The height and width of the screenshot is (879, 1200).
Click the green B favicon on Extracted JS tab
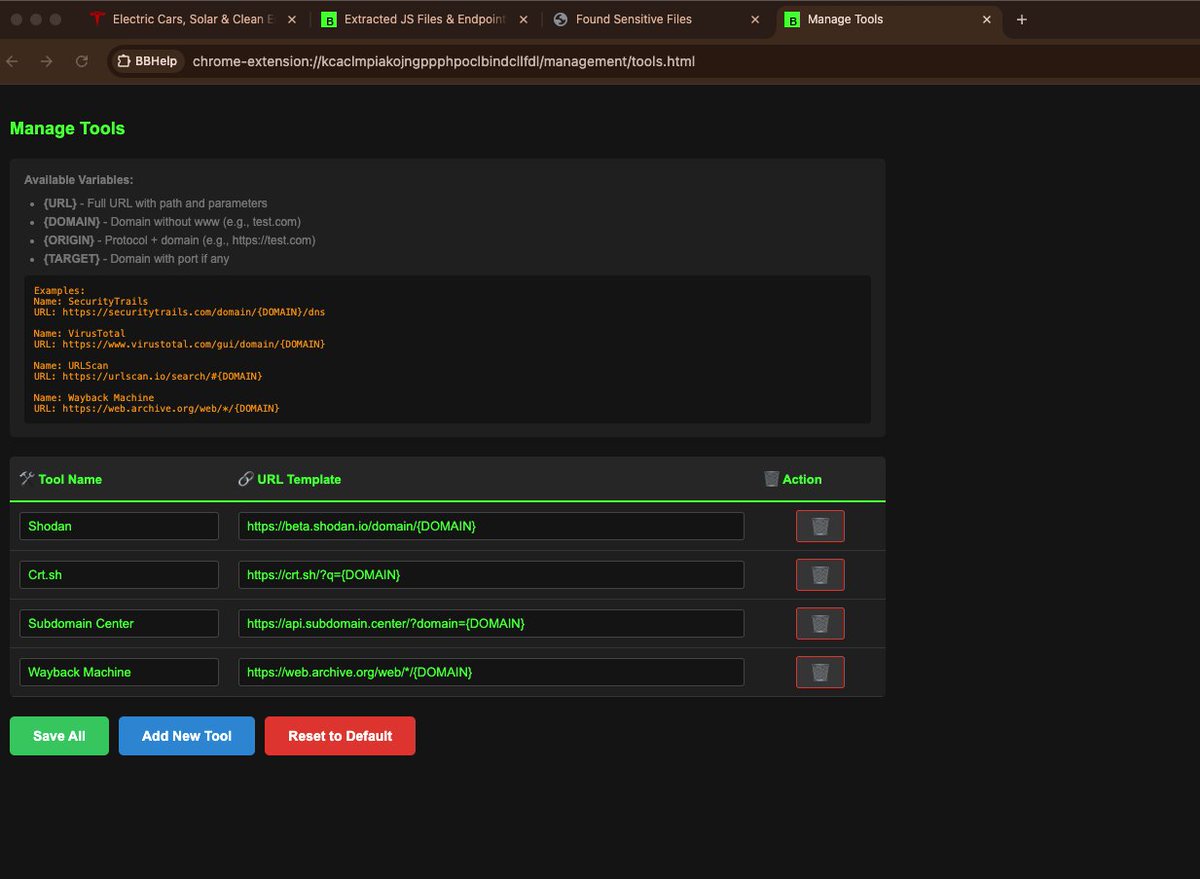coord(329,19)
